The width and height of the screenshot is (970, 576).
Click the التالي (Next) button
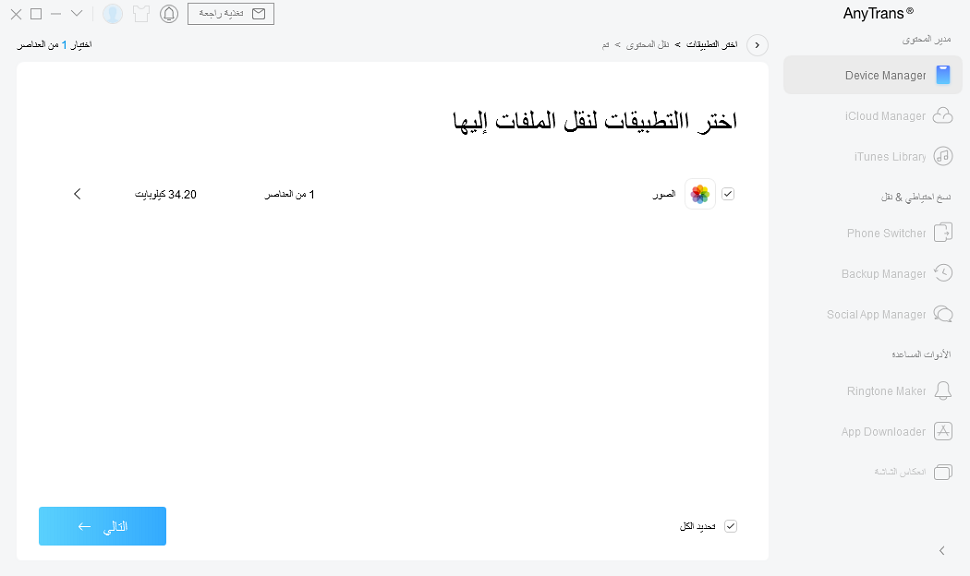tap(103, 527)
